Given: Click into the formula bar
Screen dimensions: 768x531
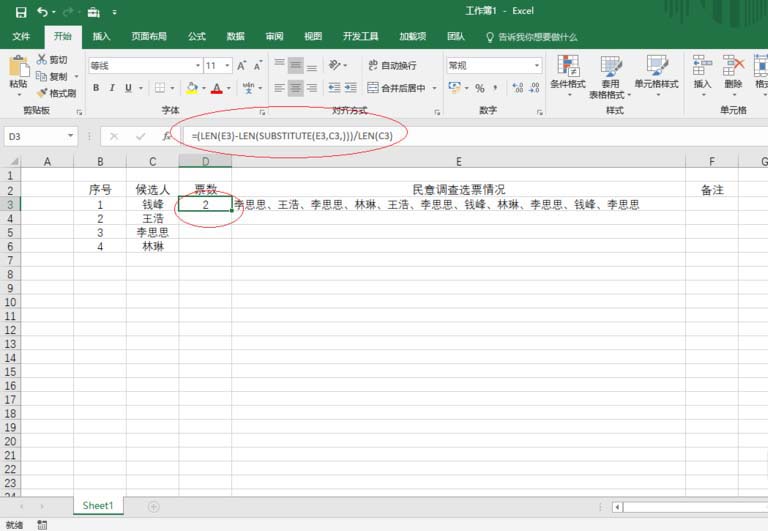Looking at the screenshot, I should point(473,136).
